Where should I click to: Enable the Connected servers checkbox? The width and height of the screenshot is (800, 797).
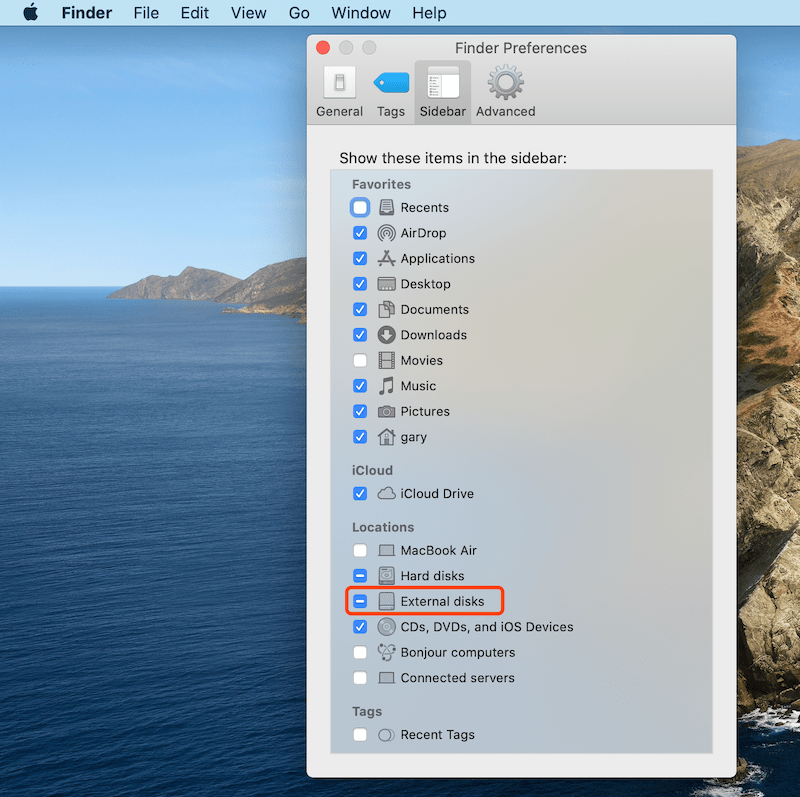tap(360, 678)
